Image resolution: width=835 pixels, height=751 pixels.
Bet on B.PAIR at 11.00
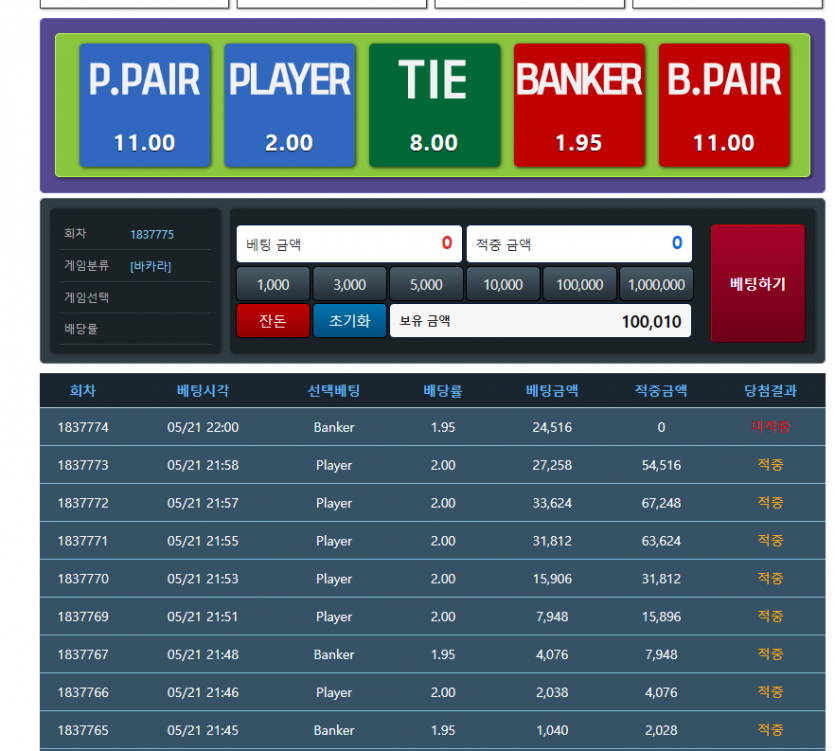tap(724, 105)
